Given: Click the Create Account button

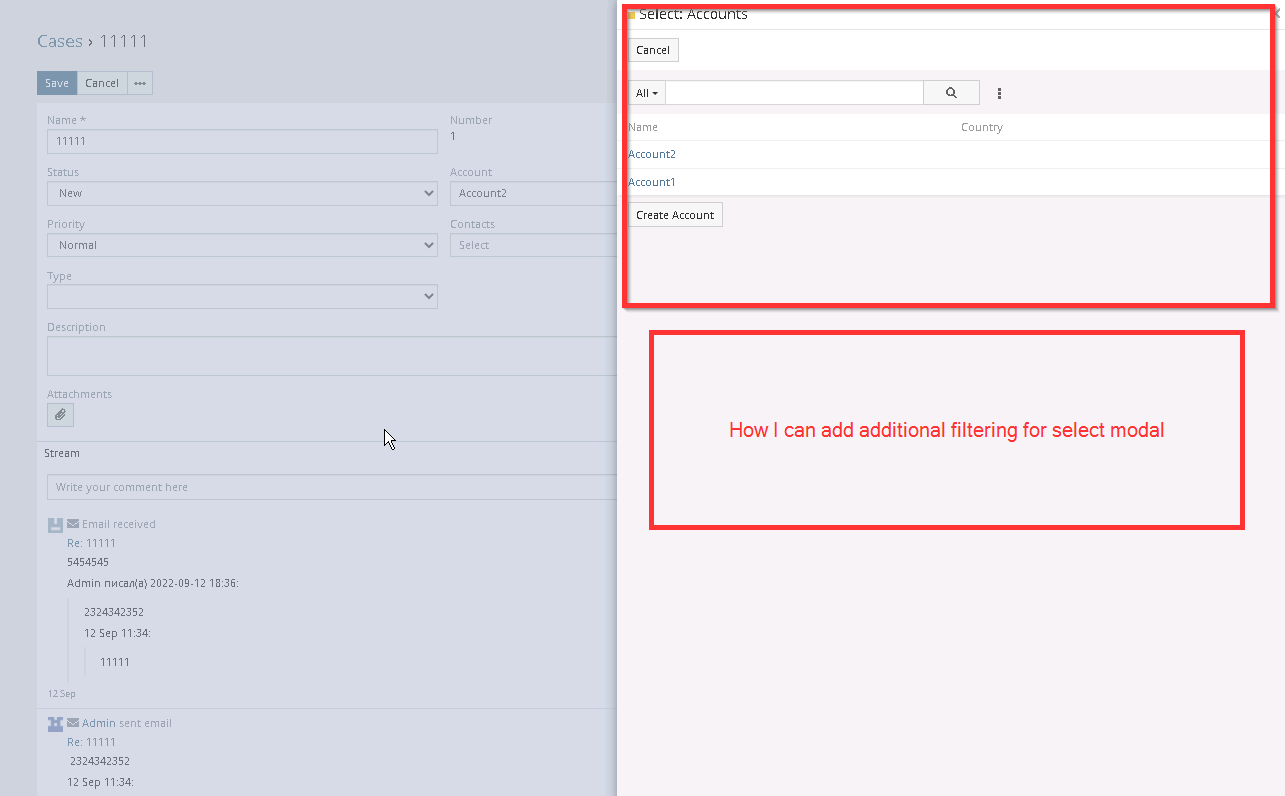Looking at the screenshot, I should (675, 215).
